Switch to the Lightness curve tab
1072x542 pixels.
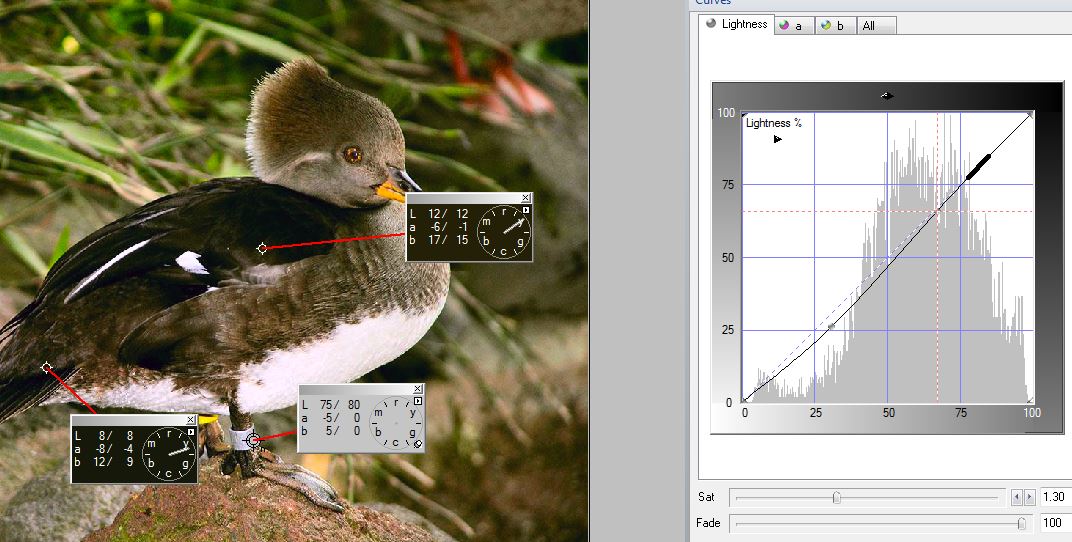(736, 24)
